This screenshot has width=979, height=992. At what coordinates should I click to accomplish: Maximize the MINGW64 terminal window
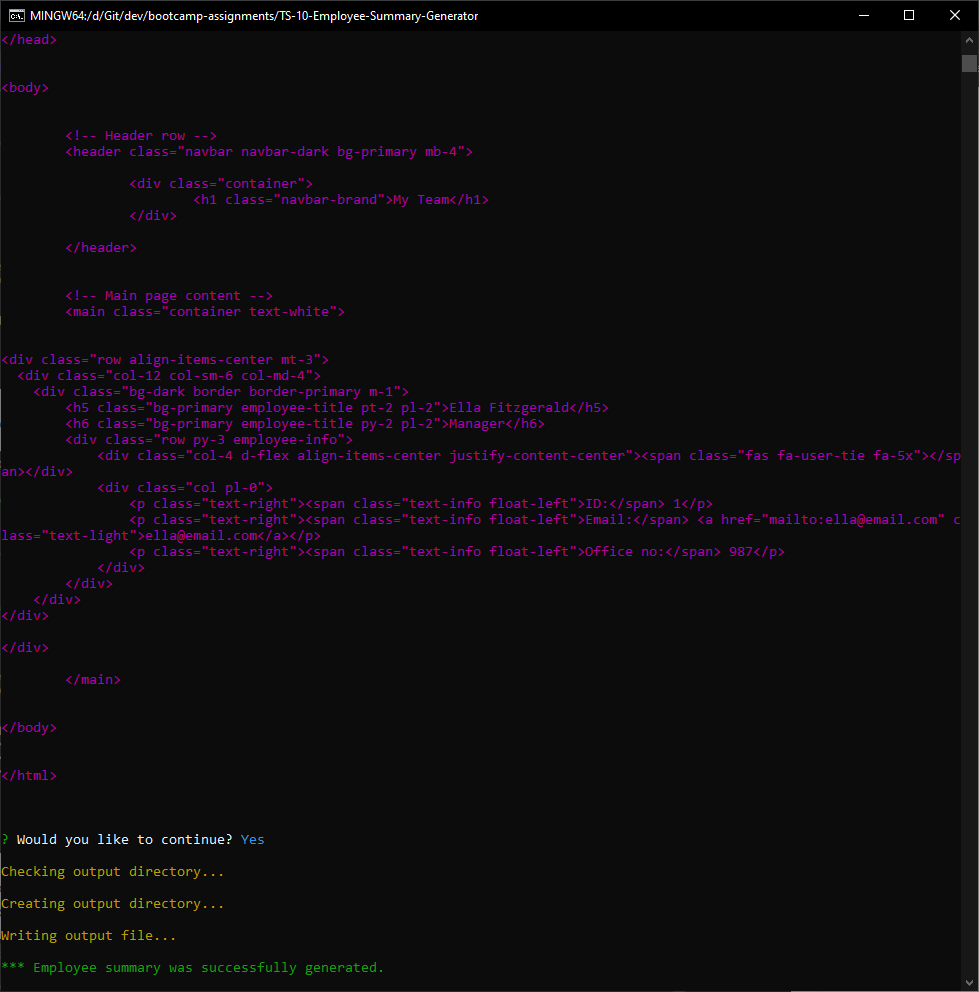point(908,15)
